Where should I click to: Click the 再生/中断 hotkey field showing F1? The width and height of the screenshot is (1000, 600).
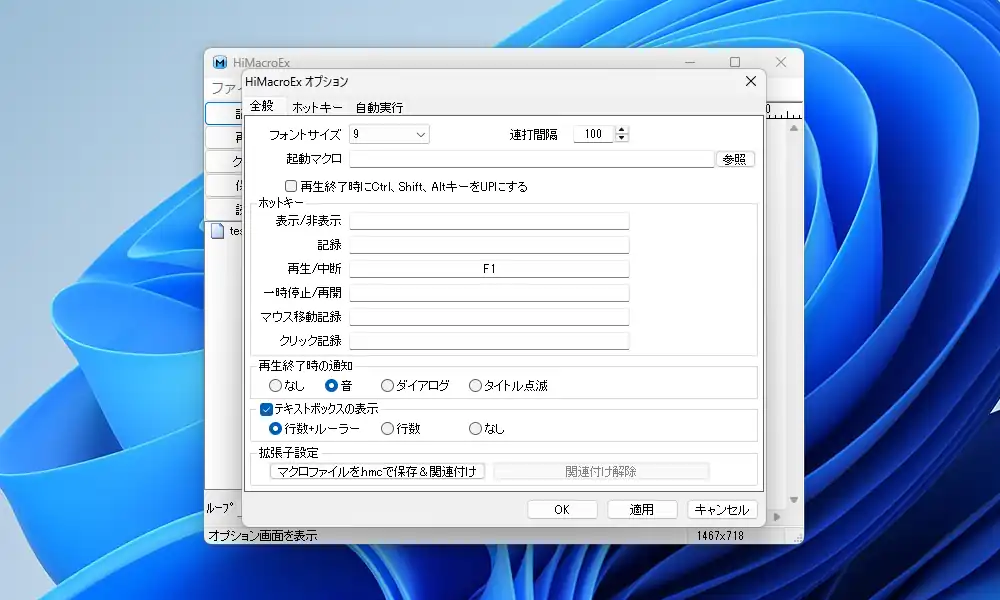tap(489, 268)
